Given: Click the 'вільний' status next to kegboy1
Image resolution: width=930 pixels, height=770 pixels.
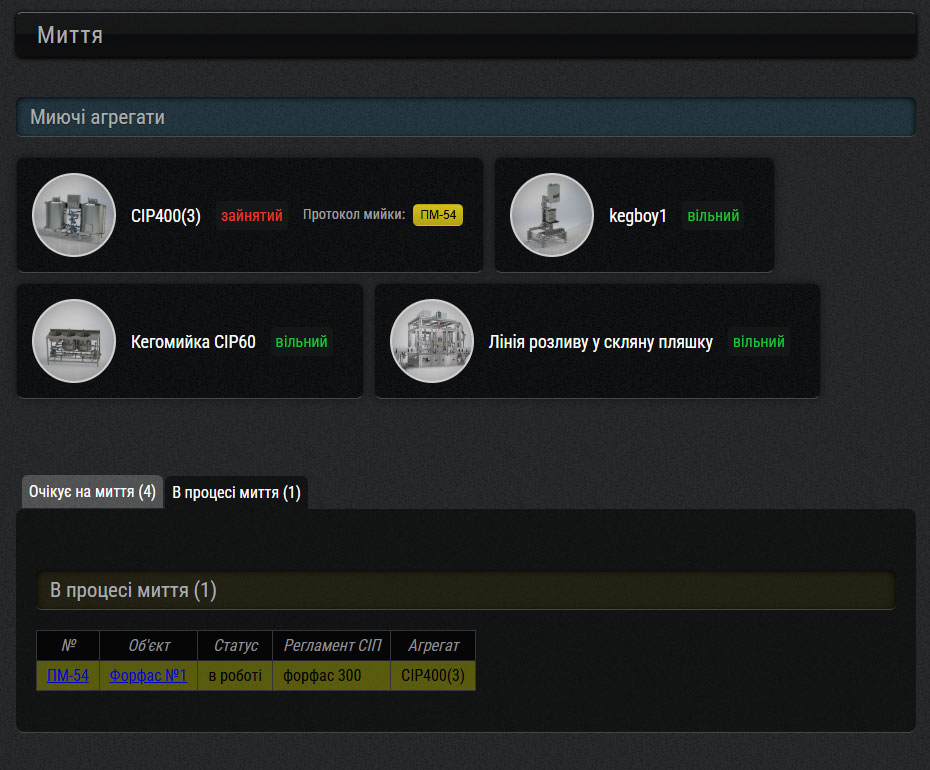Looking at the screenshot, I should coord(713,216).
